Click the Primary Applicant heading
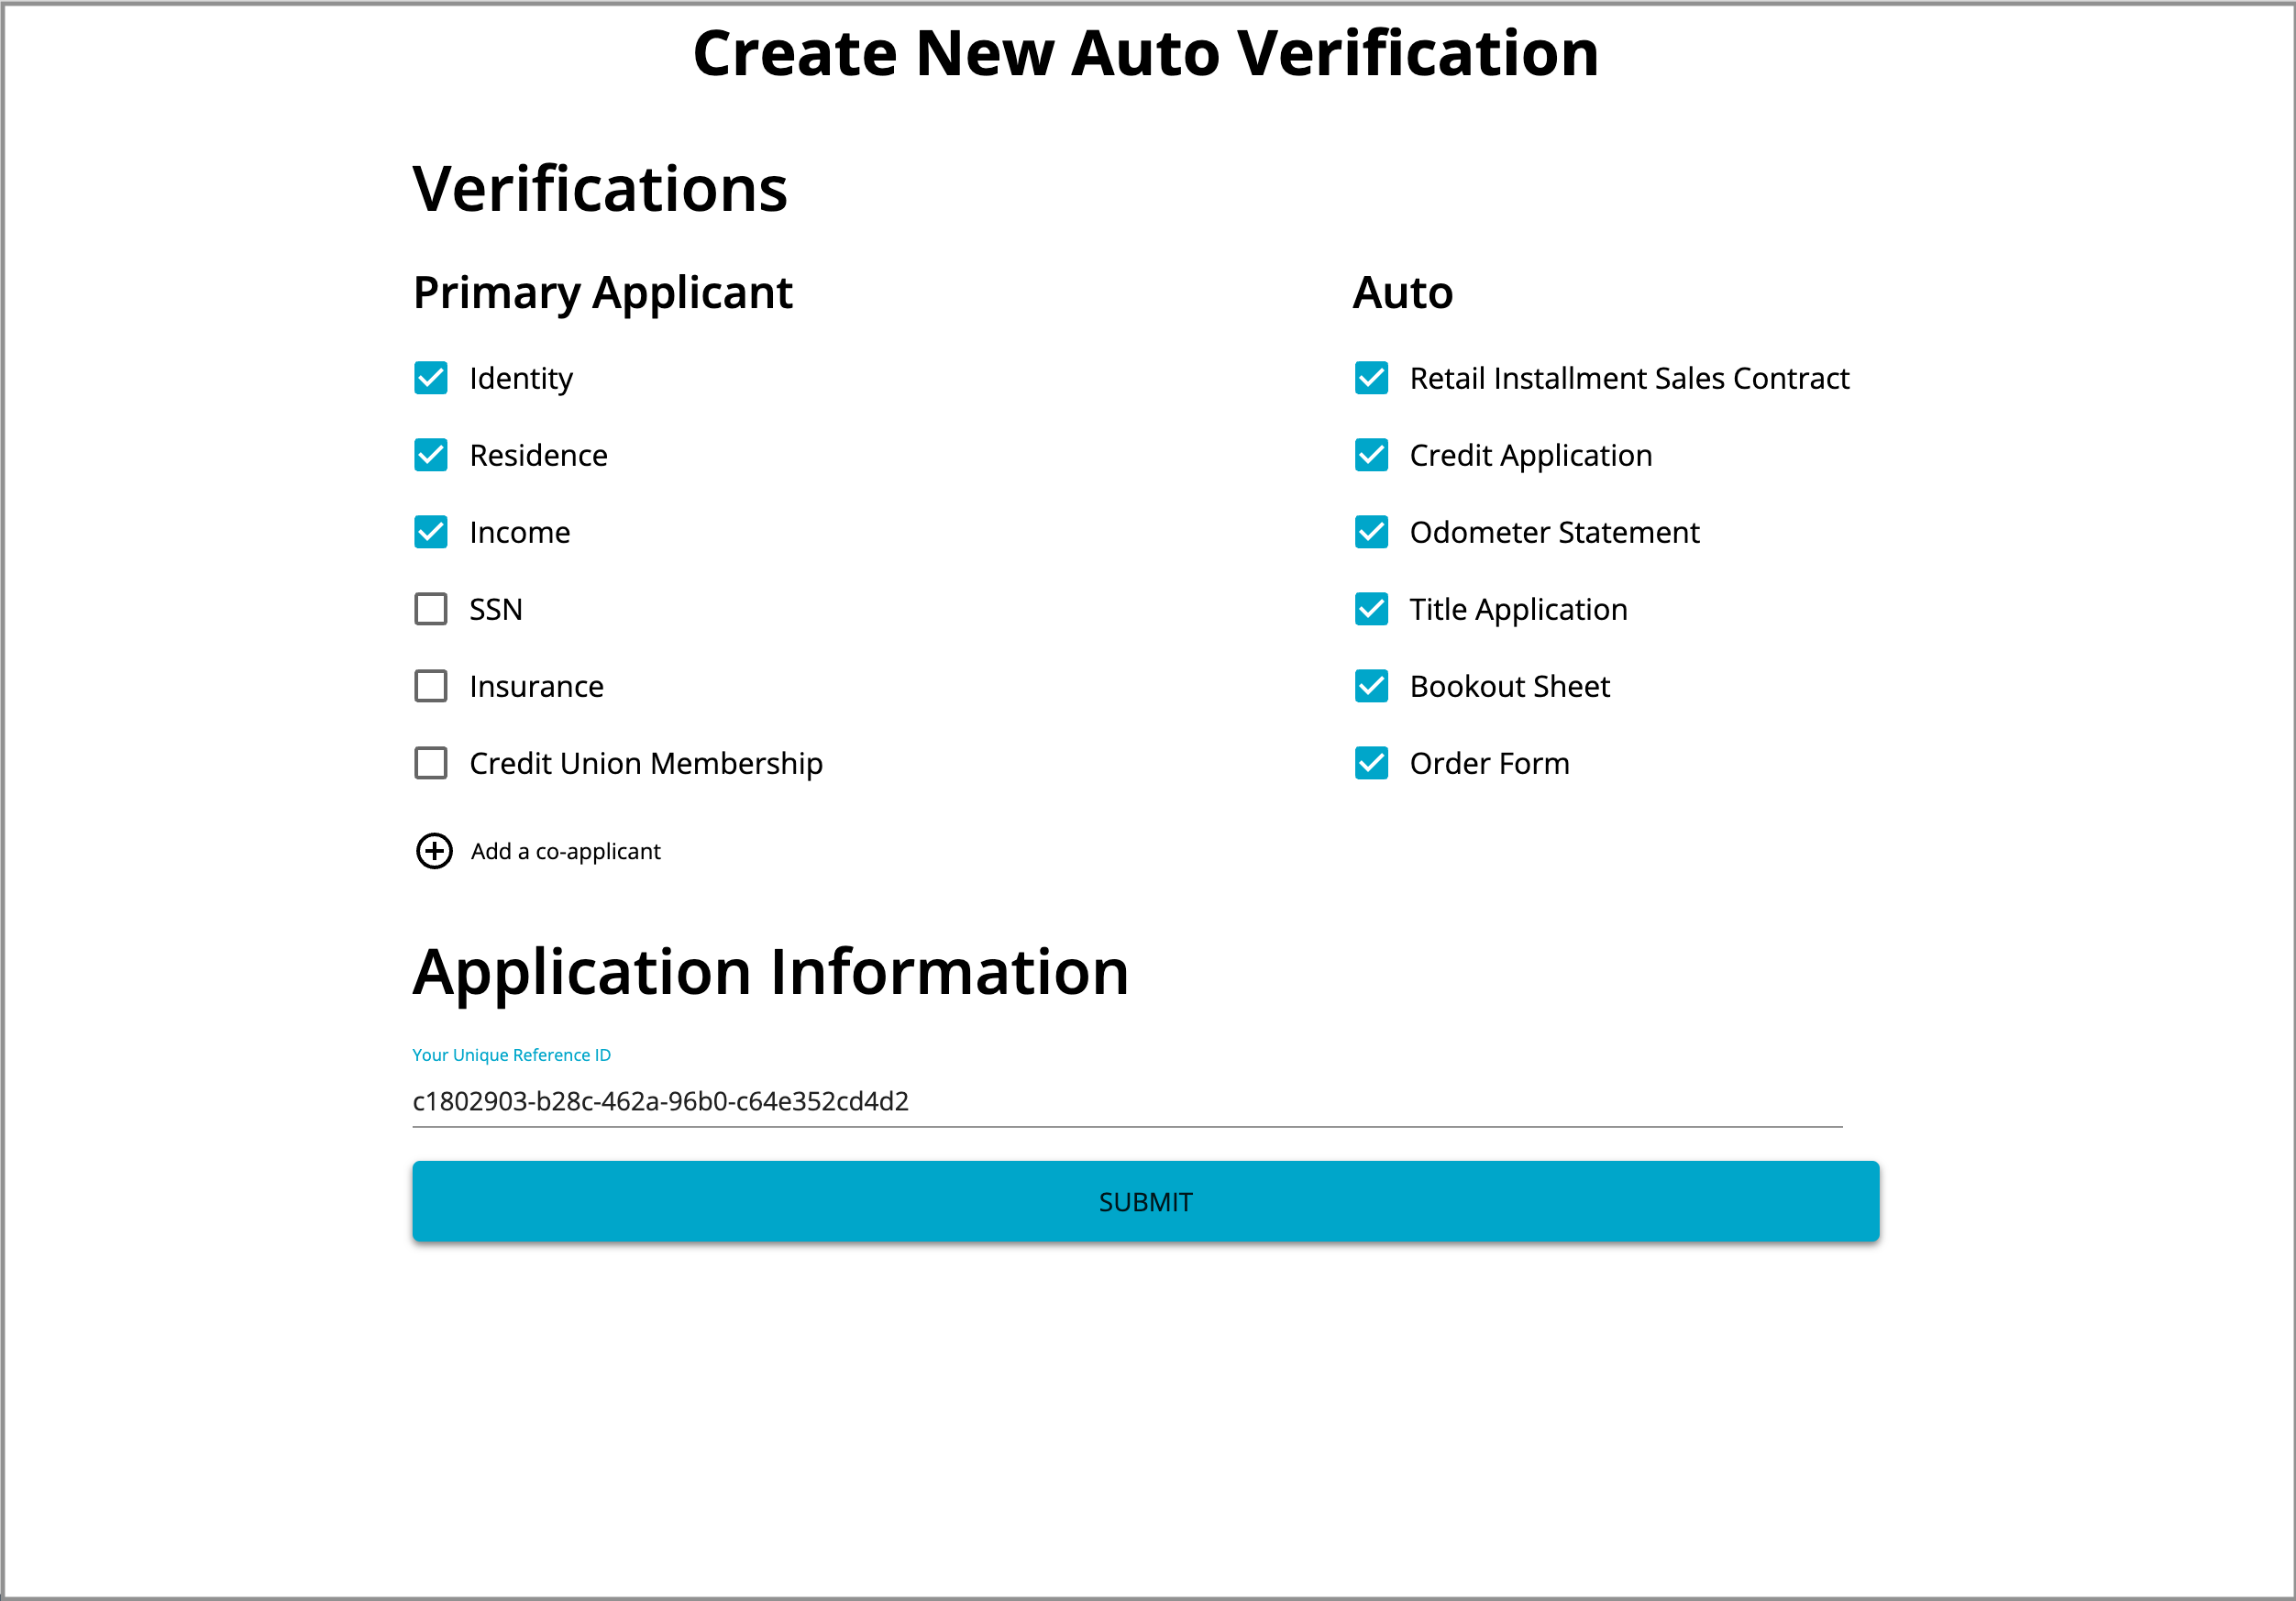 click(602, 292)
